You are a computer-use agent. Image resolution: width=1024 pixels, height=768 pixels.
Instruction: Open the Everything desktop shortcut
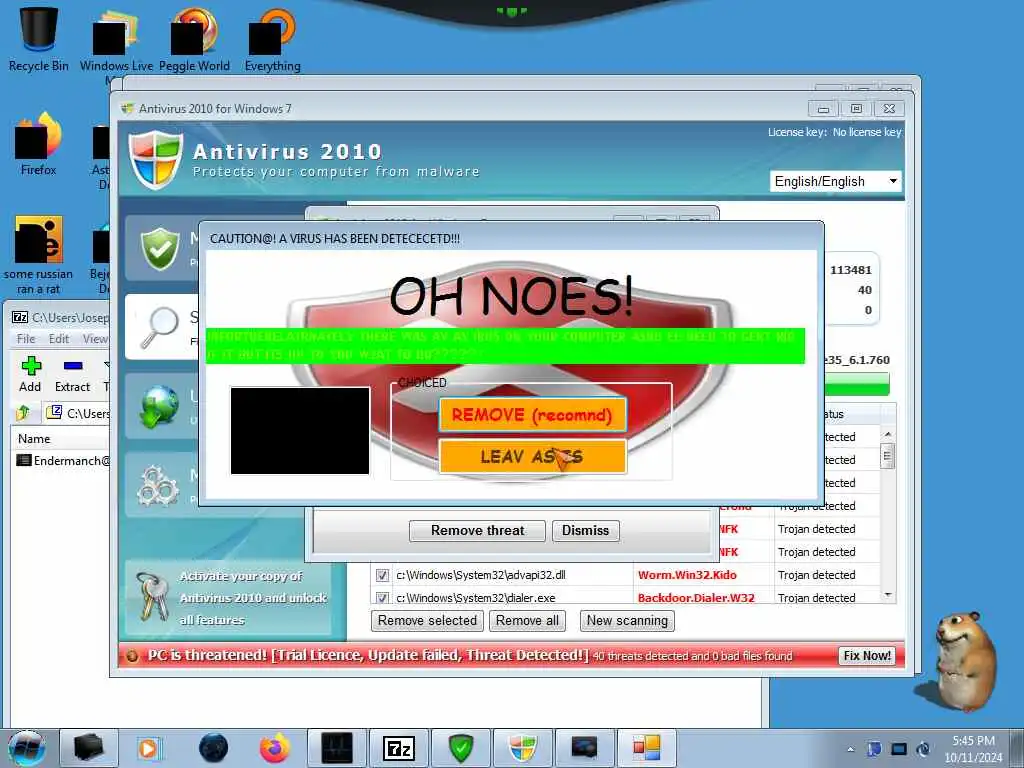click(x=272, y=38)
